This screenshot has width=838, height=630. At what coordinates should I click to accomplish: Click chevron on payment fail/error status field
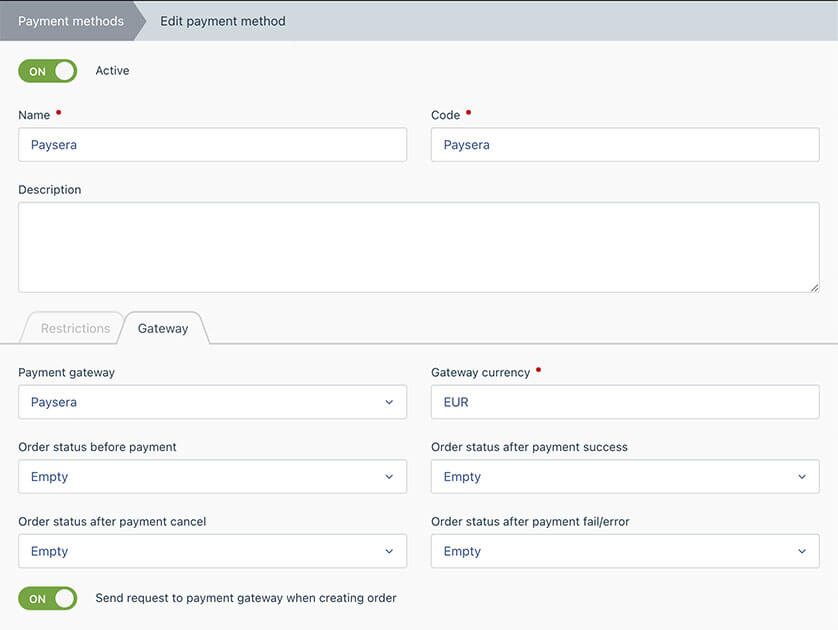tap(802, 551)
